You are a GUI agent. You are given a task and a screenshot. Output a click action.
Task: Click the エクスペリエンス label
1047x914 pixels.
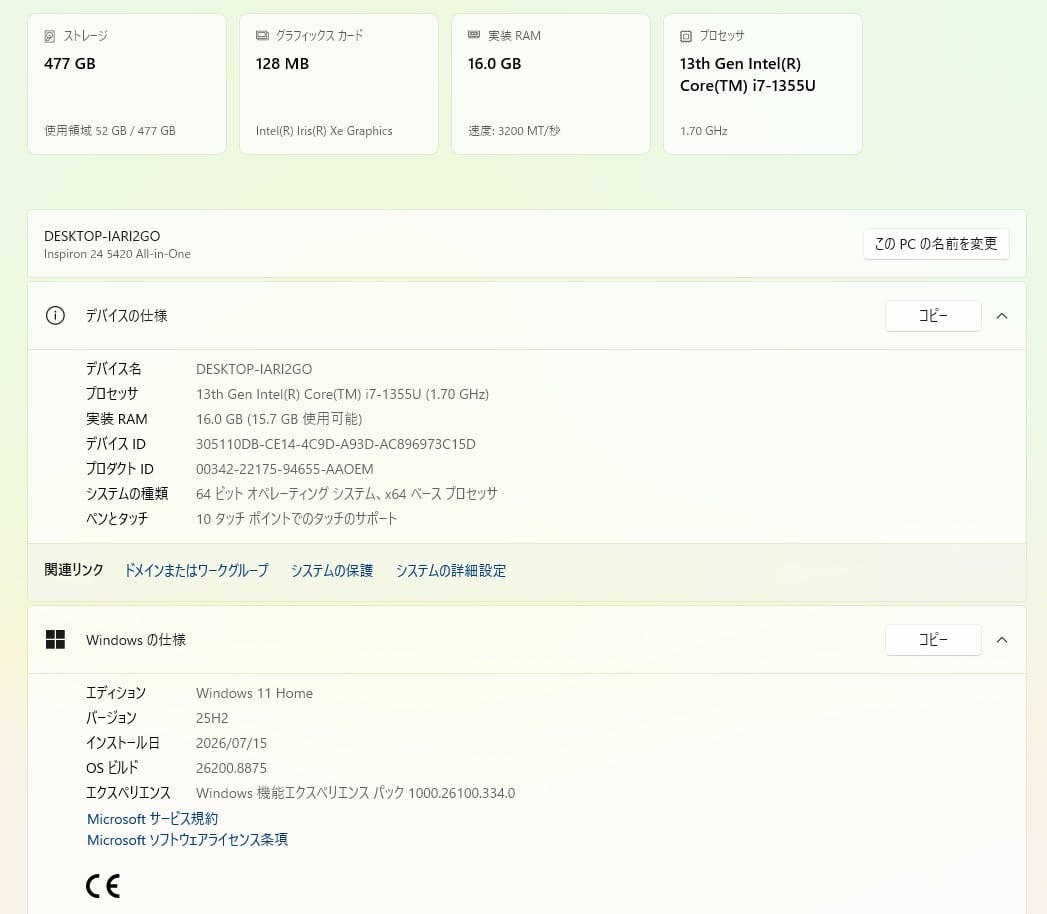(128, 793)
